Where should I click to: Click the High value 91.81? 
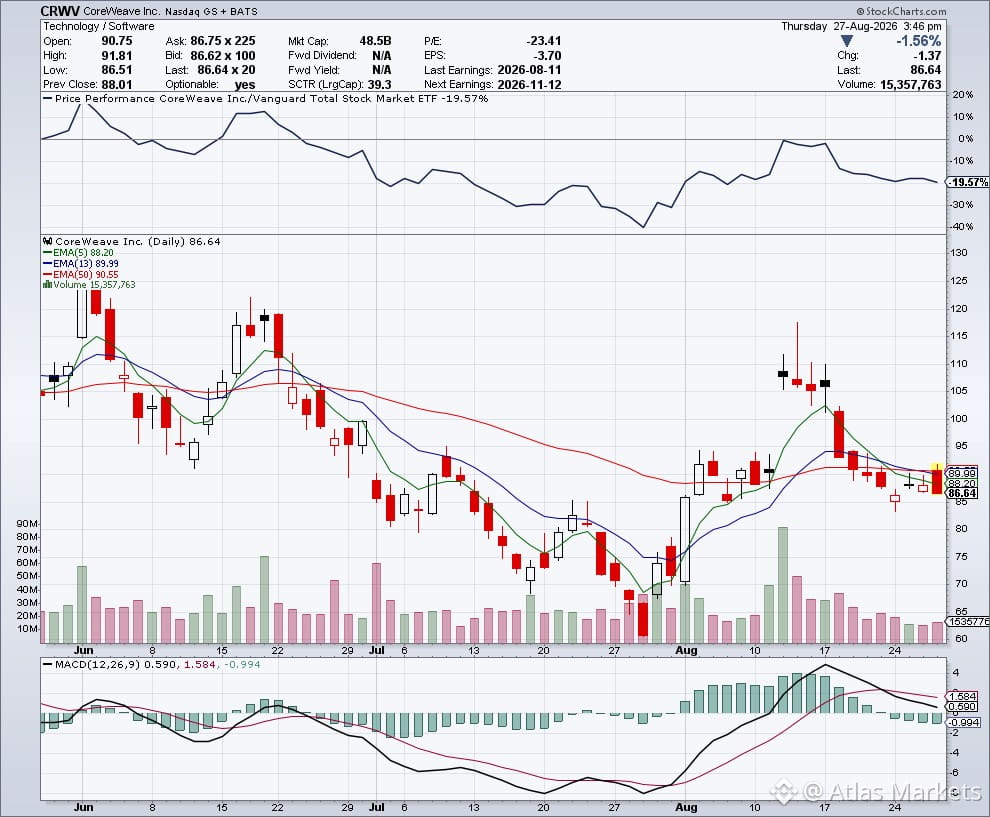tap(117, 55)
